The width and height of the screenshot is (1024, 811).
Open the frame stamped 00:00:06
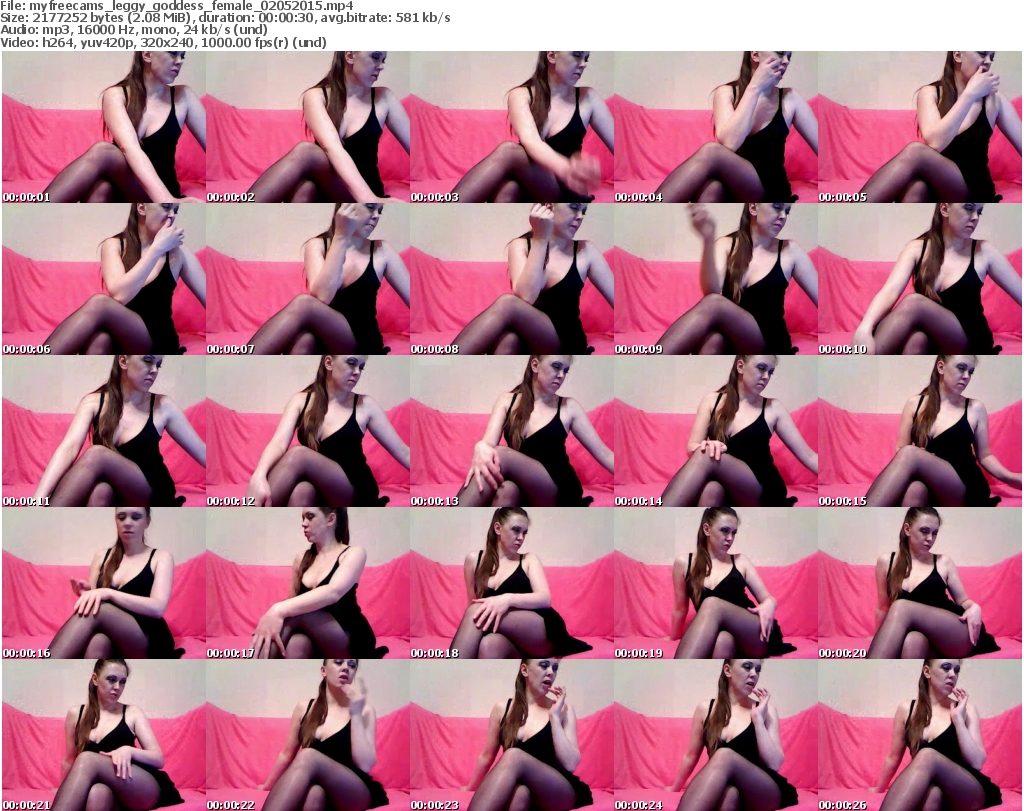tap(104, 279)
